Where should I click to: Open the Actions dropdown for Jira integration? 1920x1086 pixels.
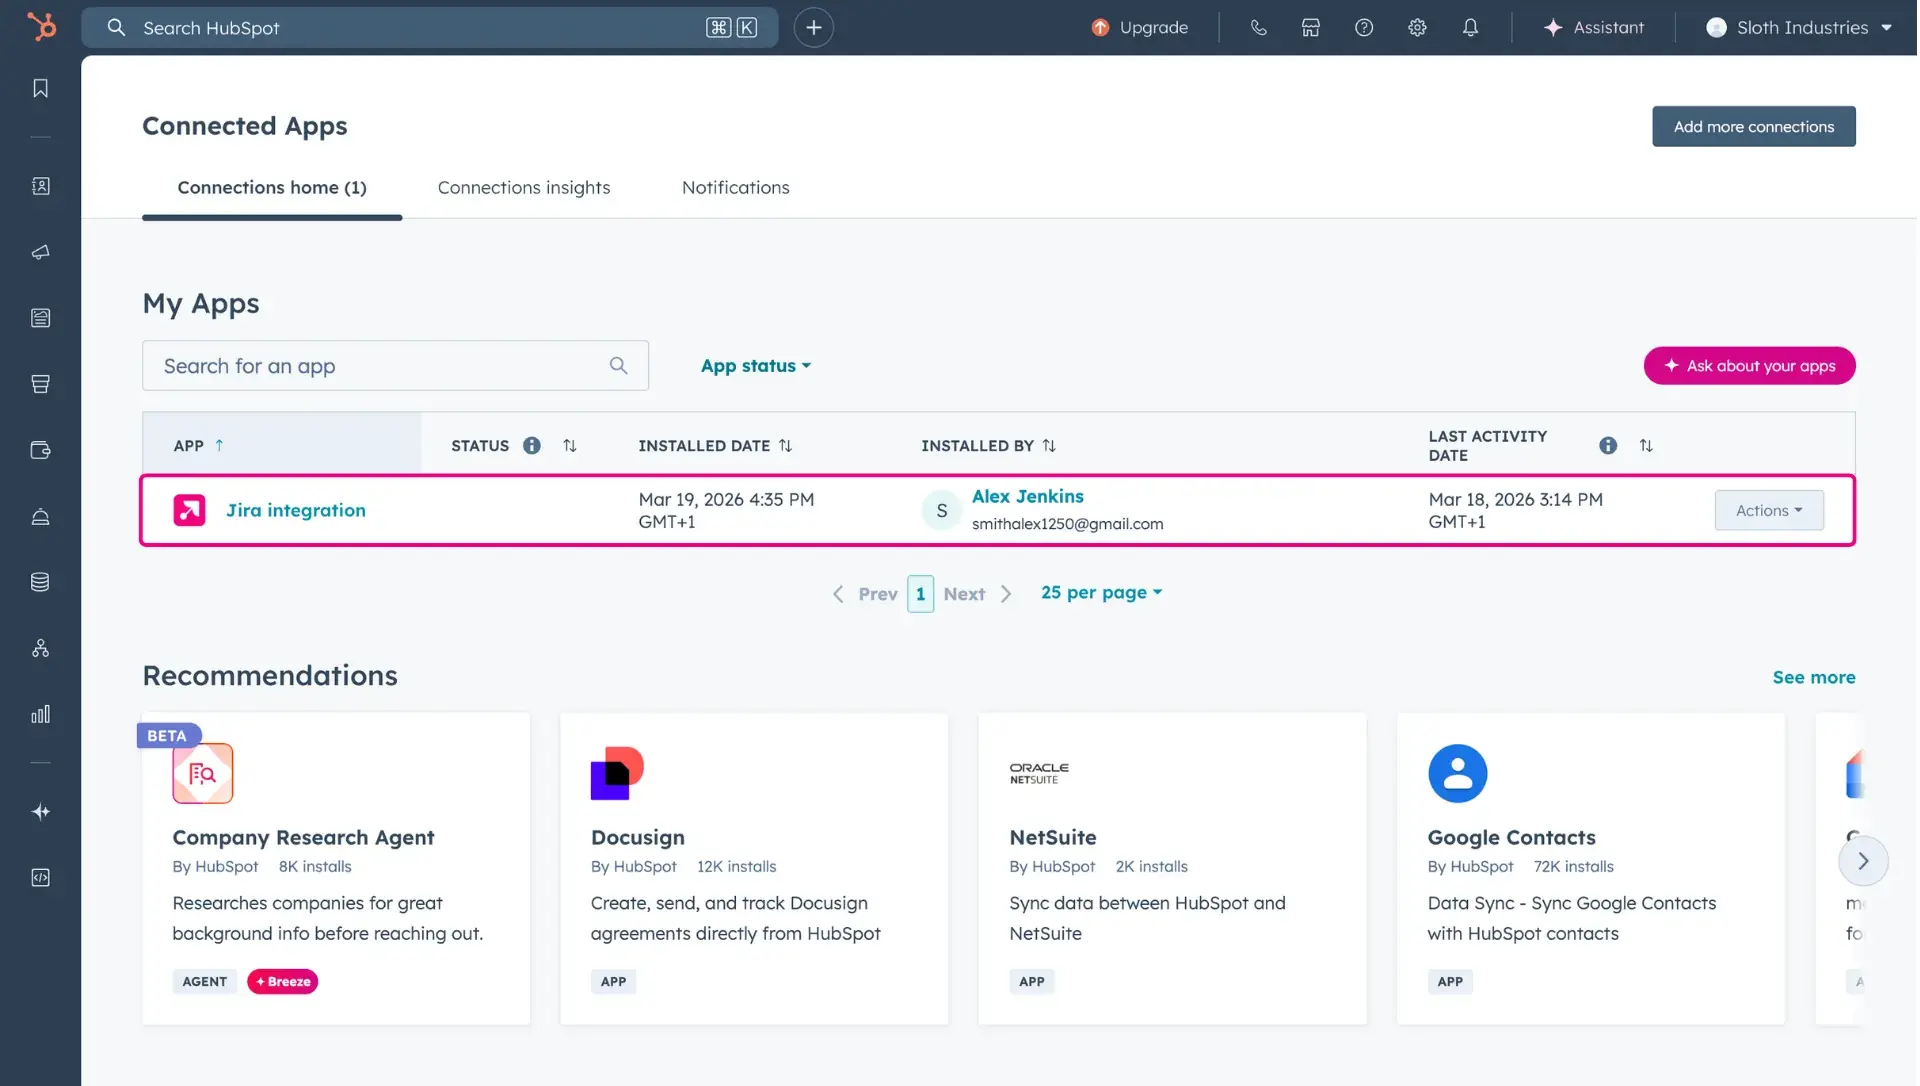[x=1768, y=510]
